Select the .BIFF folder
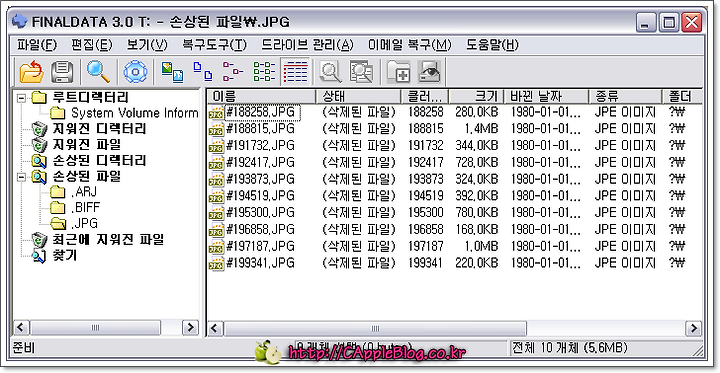This screenshot has height=373, width=720. click(x=85, y=208)
